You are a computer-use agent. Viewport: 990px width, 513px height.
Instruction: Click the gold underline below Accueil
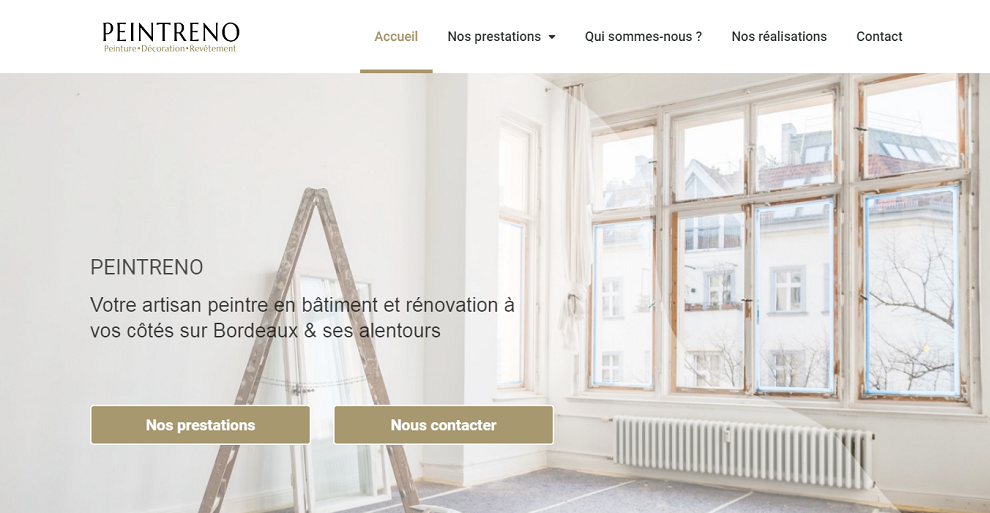[396, 71]
